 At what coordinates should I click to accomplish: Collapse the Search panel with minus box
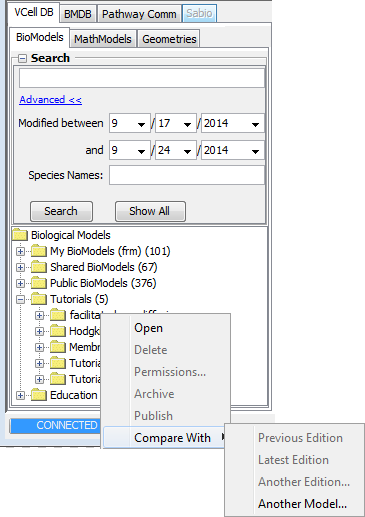pyautogui.click(x=22, y=59)
